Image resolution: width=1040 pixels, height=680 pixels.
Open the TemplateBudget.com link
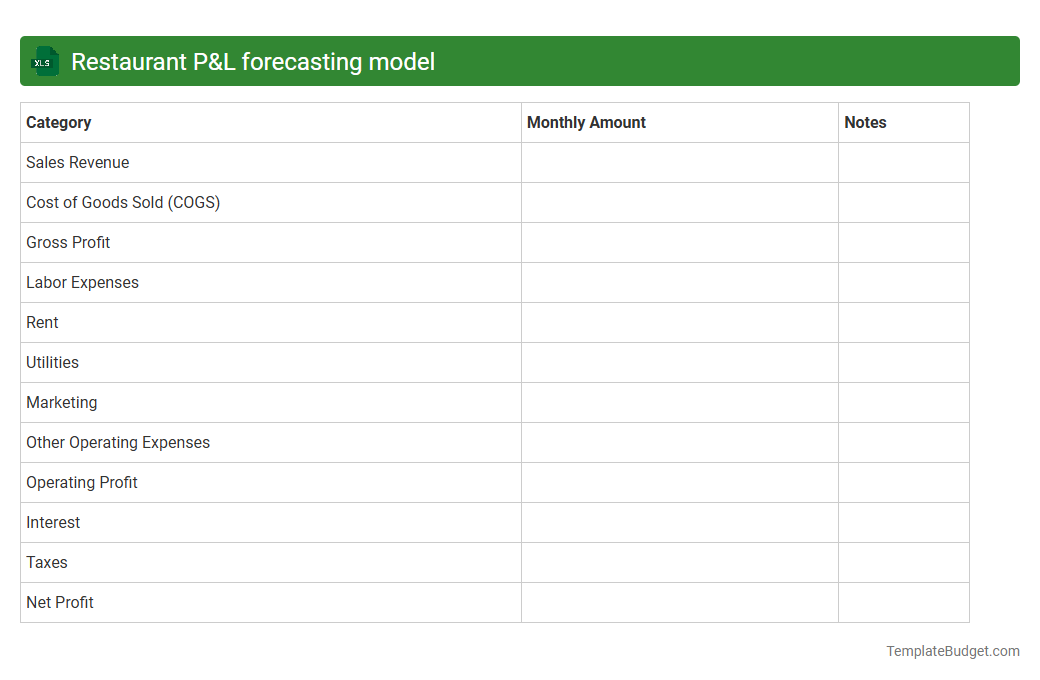[x=952, y=651]
